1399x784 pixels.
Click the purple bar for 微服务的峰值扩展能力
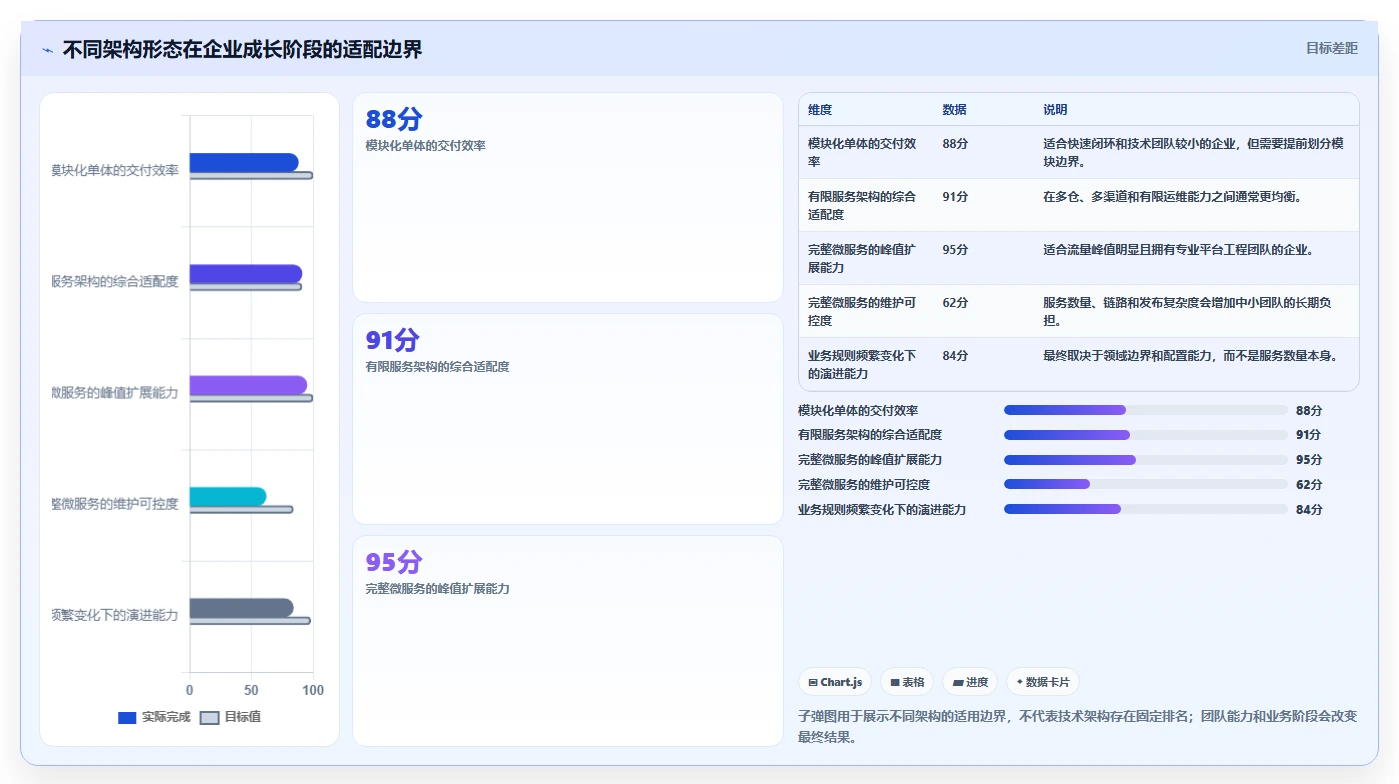(248, 385)
